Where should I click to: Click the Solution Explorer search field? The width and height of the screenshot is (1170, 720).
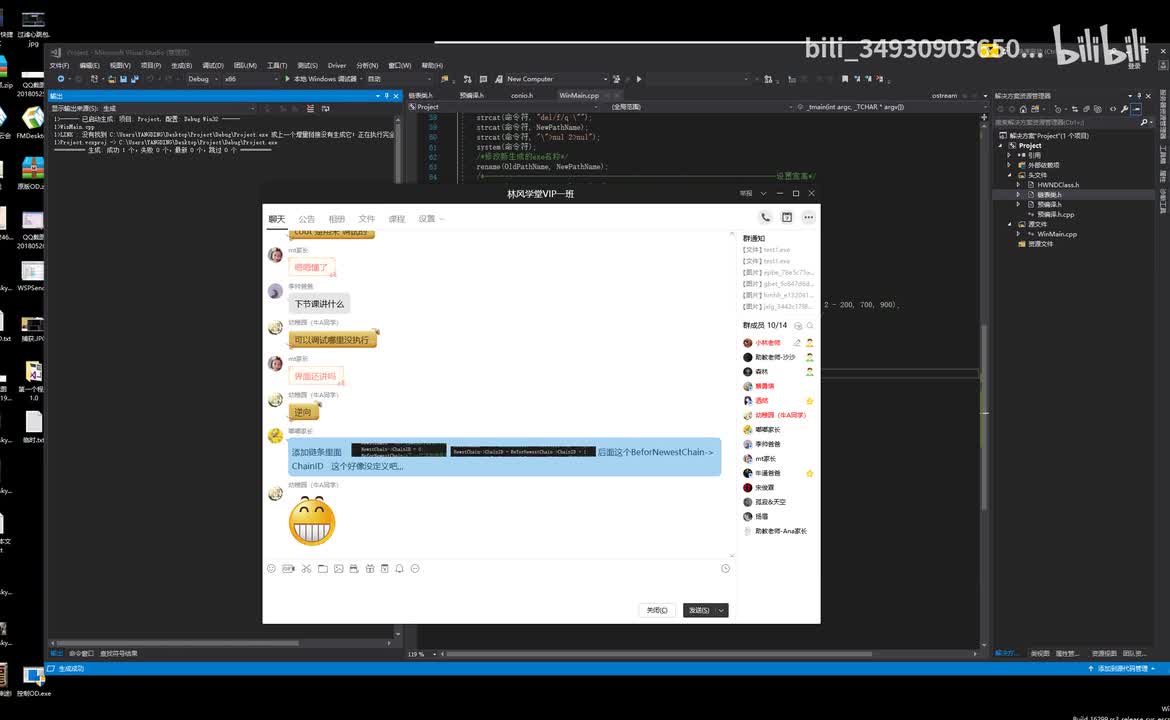(1067, 122)
